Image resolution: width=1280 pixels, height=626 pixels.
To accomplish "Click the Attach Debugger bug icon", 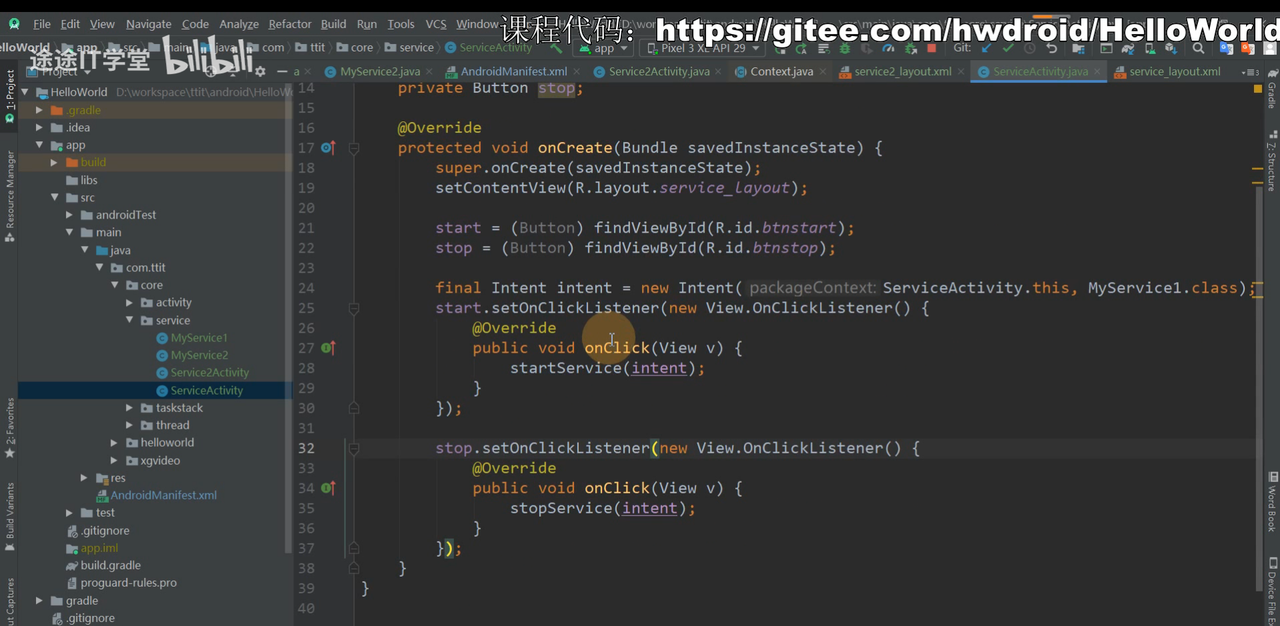I will [910, 48].
